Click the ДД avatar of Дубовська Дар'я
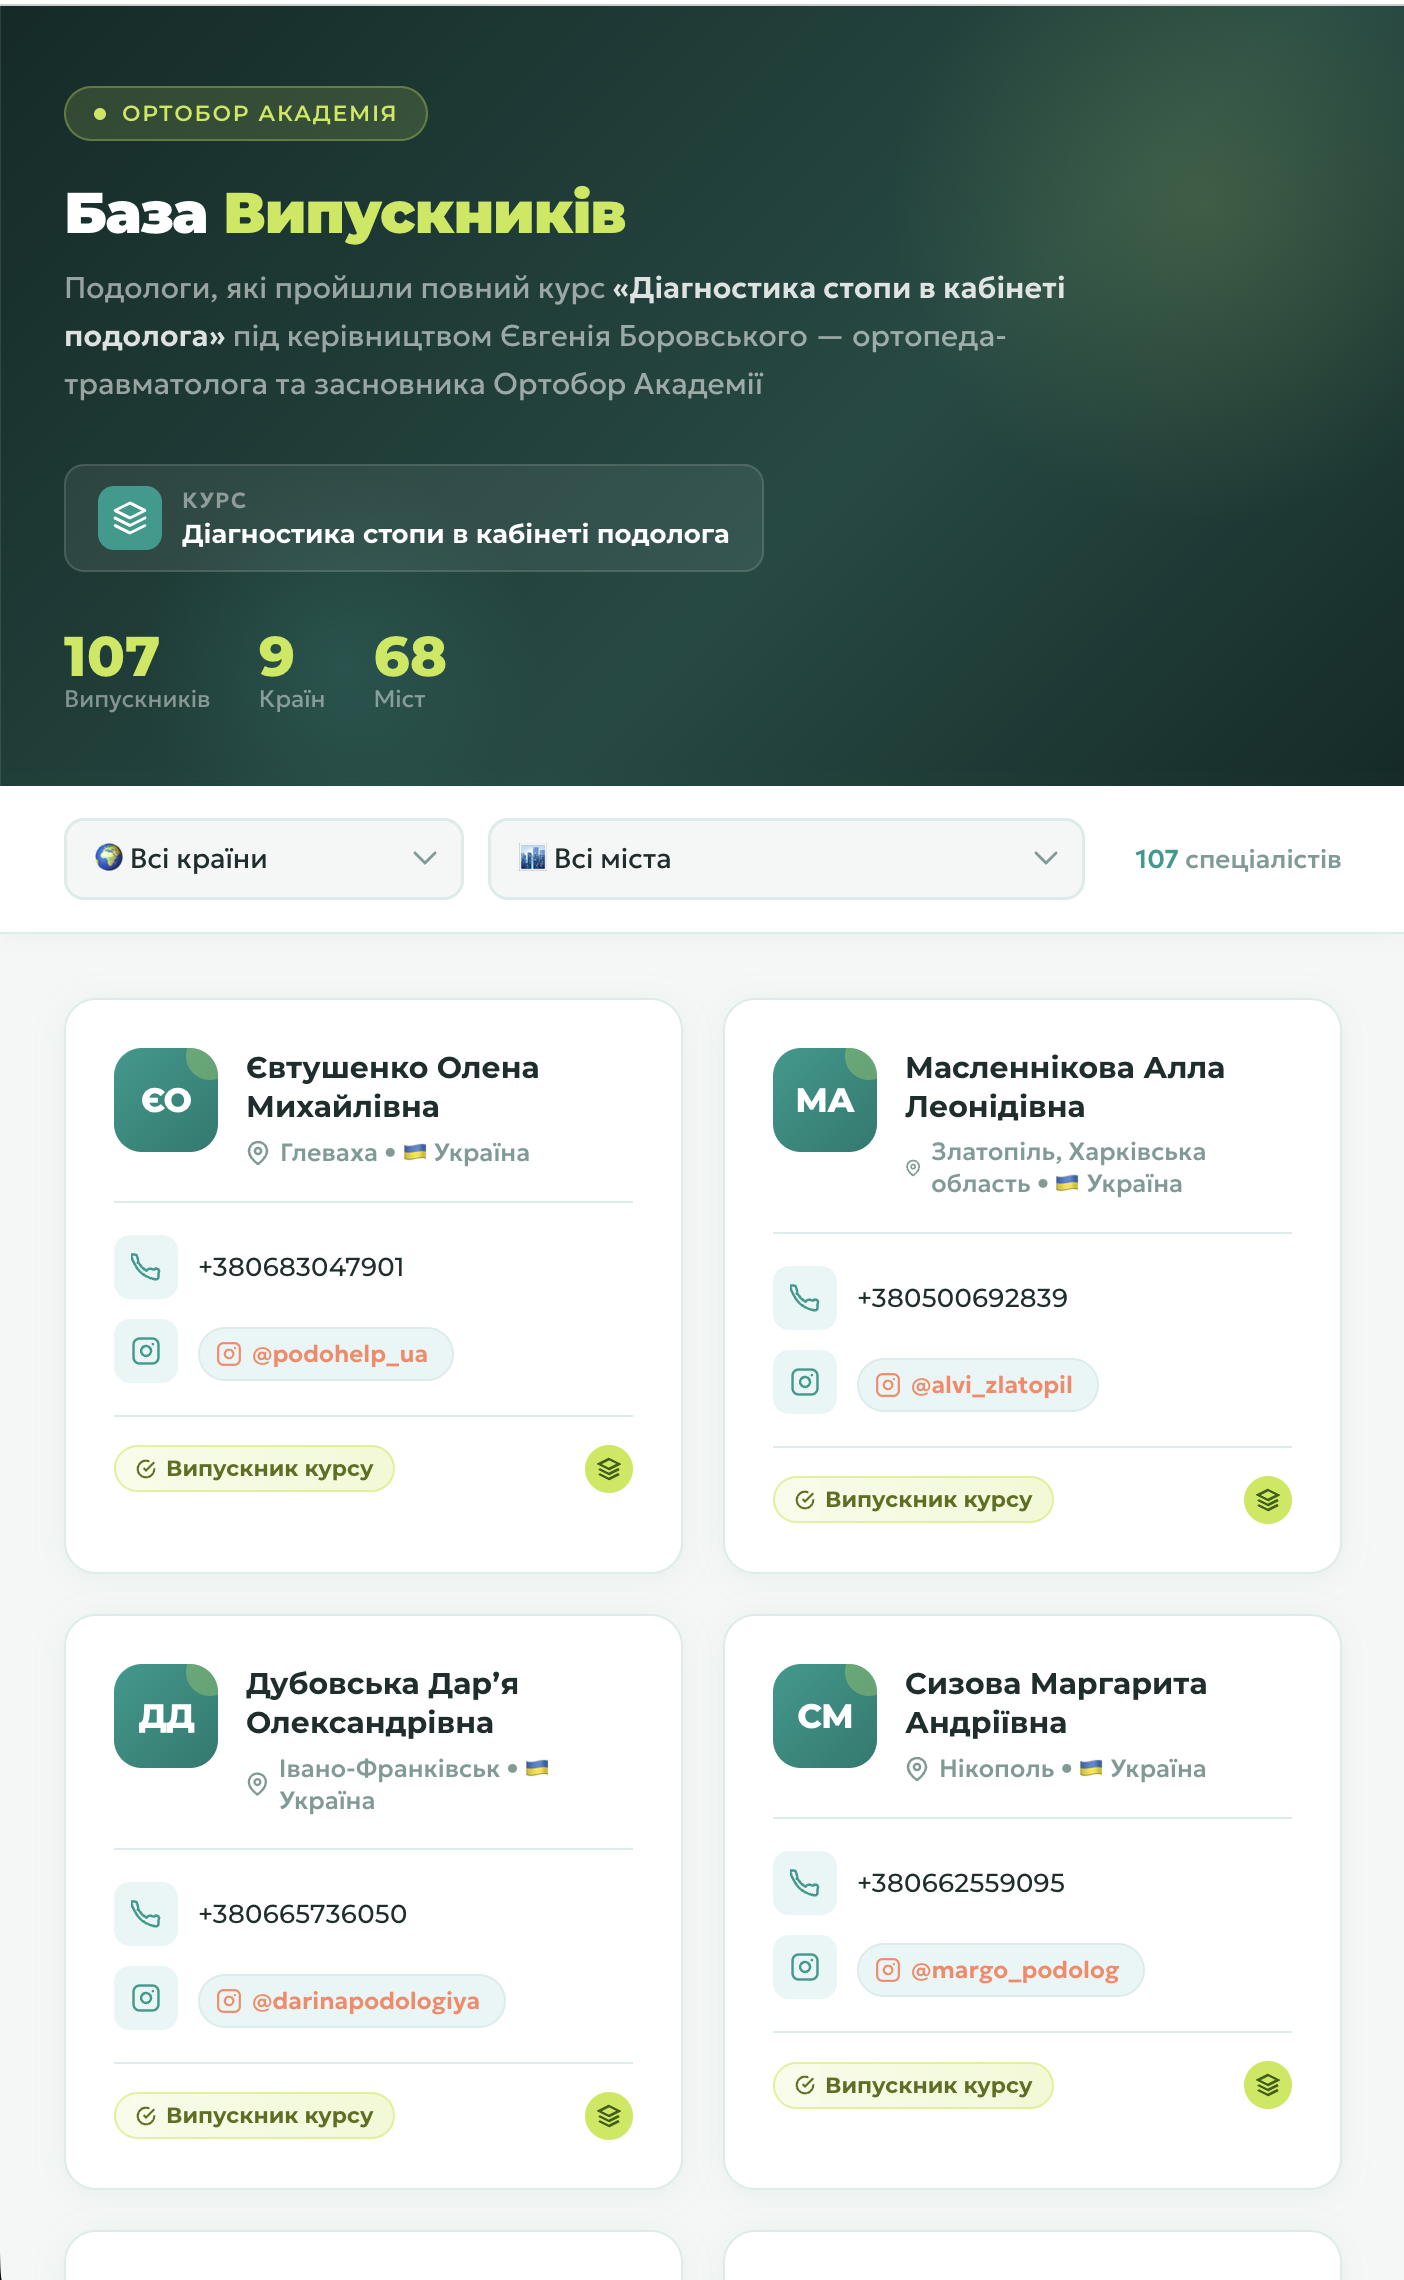 pyautogui.click(x=166, y=1716)
